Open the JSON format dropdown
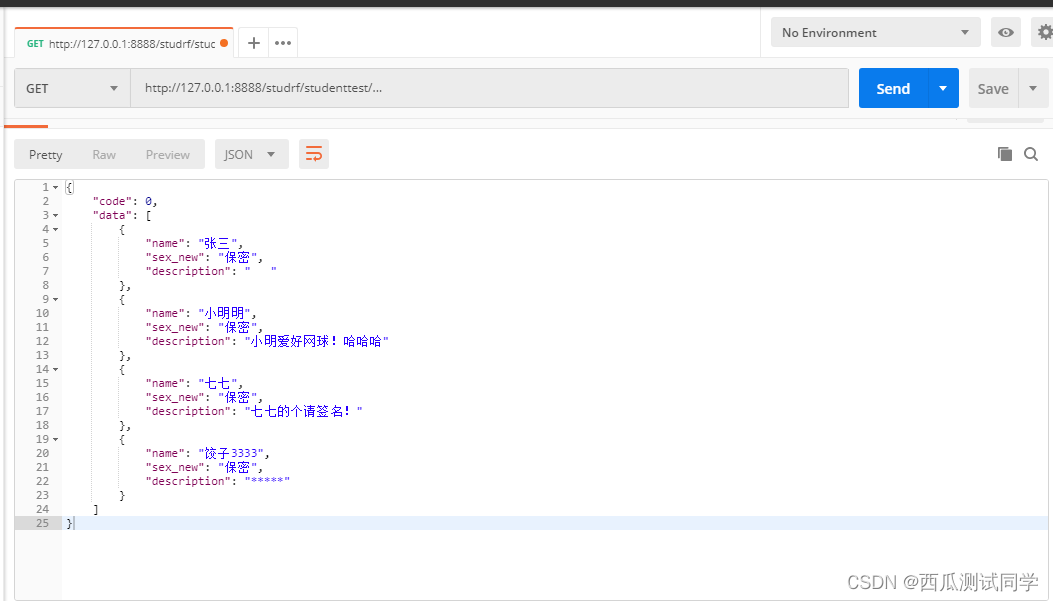The image size is (1053, 601). pos(251,154)
